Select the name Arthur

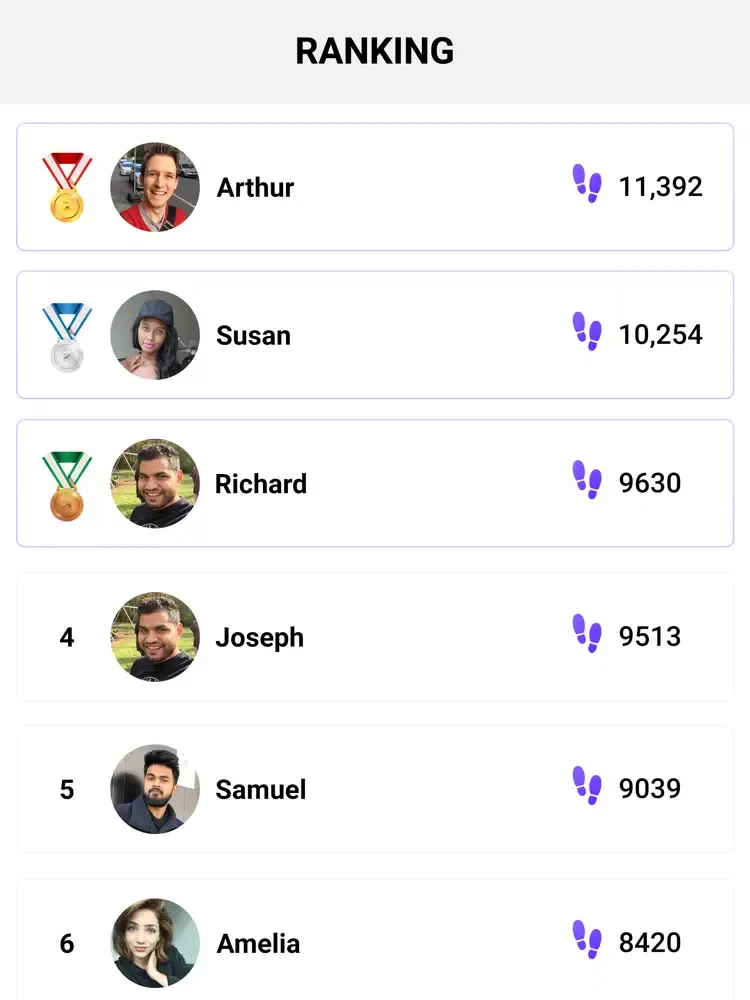[255, 187]
